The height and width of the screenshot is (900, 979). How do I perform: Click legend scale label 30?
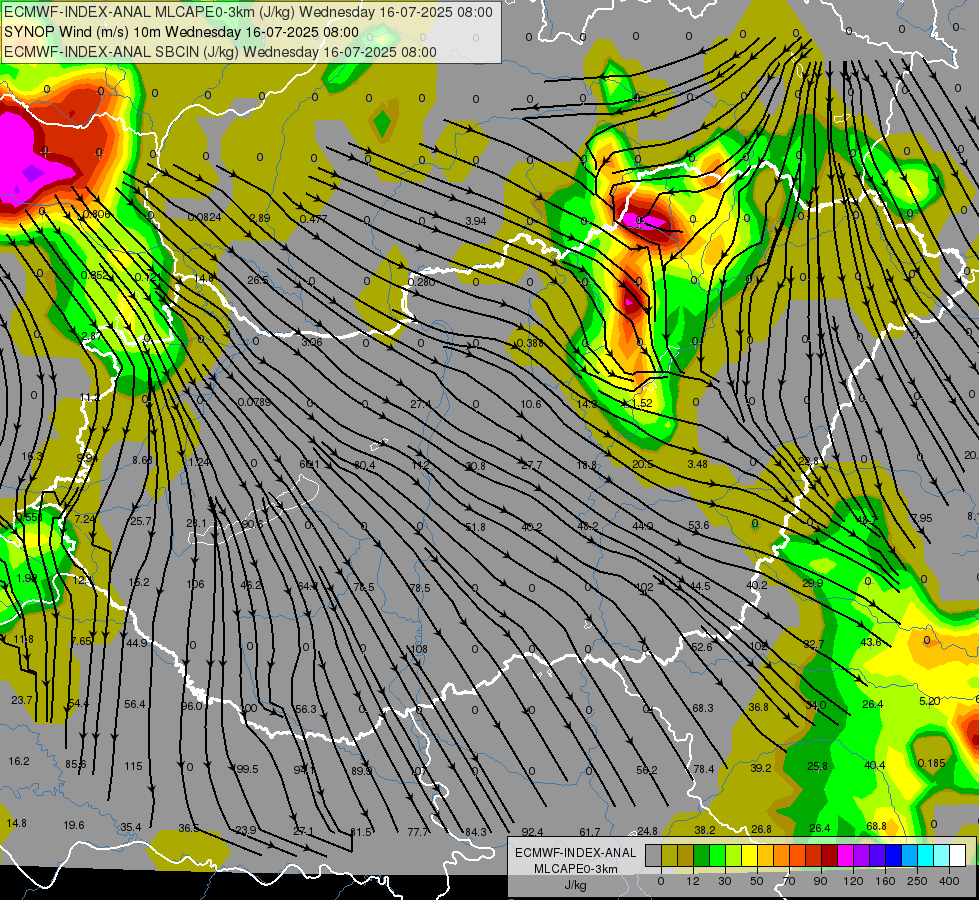(x=725, y=881)
